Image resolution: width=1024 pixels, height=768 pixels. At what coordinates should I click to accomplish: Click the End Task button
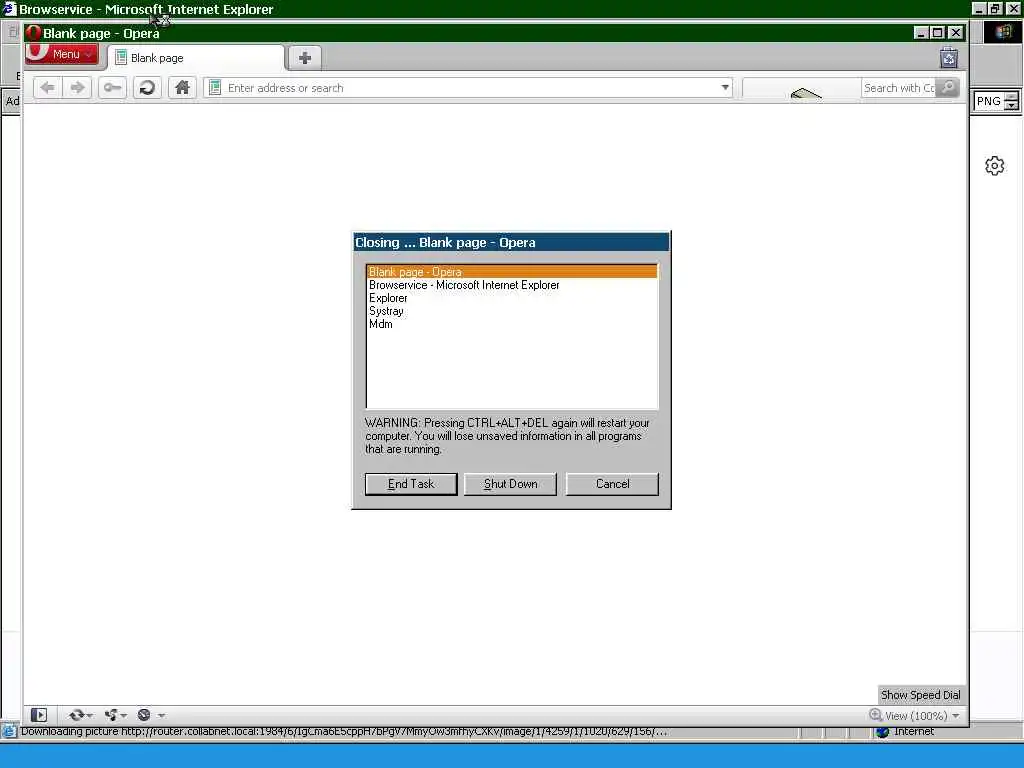(x=411, y=484)
